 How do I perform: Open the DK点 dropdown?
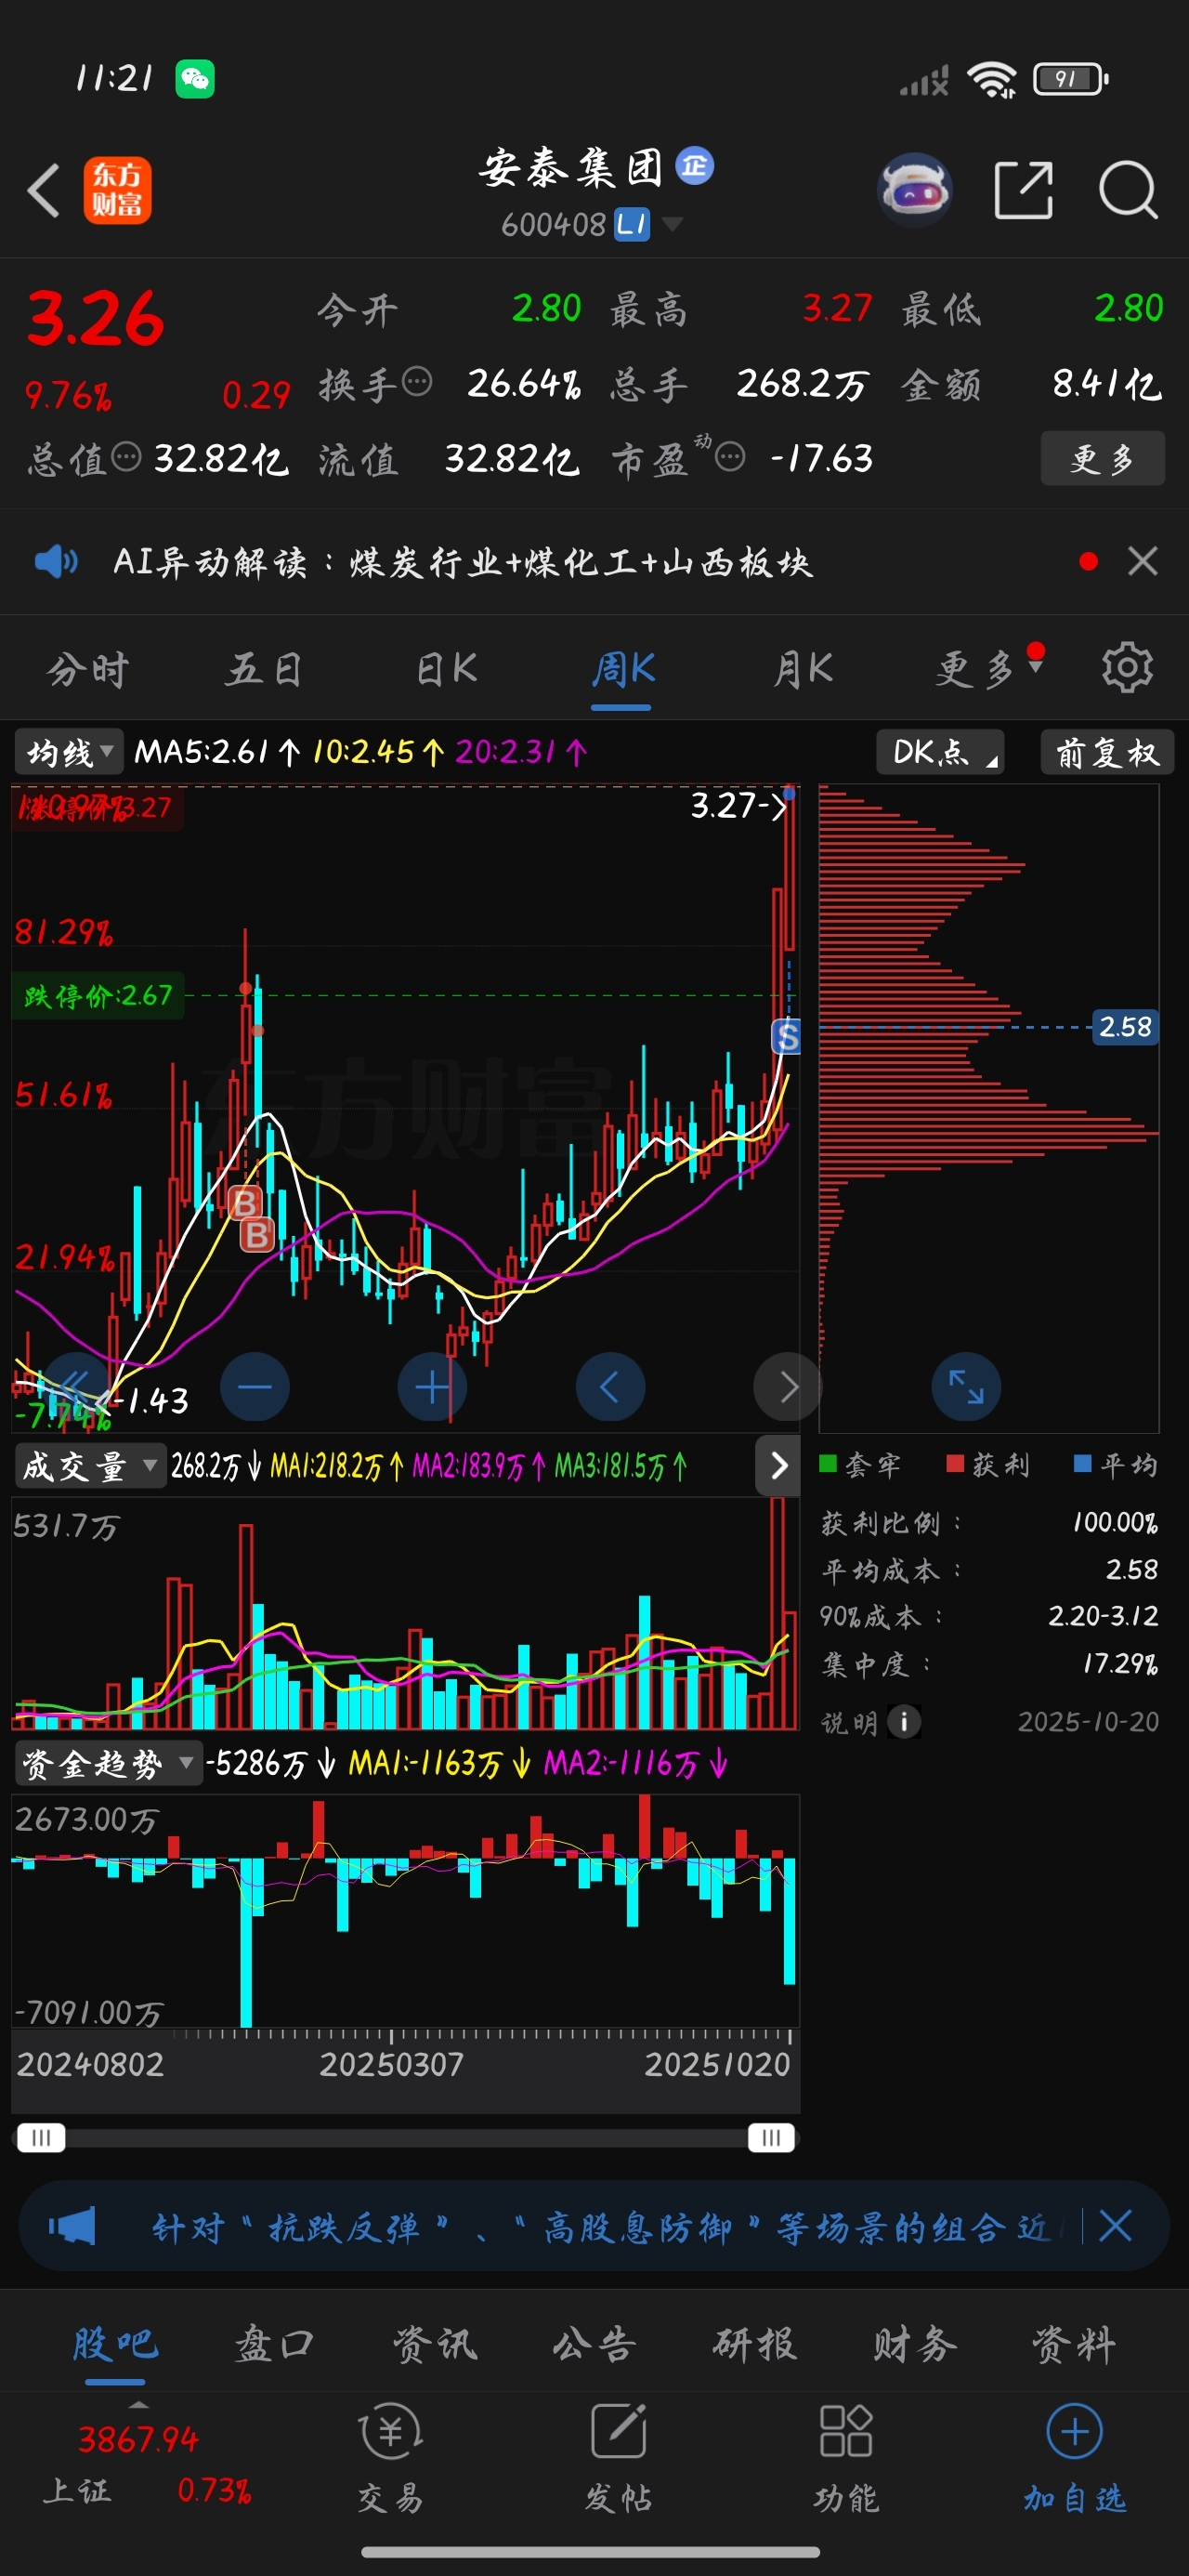pyautogui.click(x=940, y=752)
